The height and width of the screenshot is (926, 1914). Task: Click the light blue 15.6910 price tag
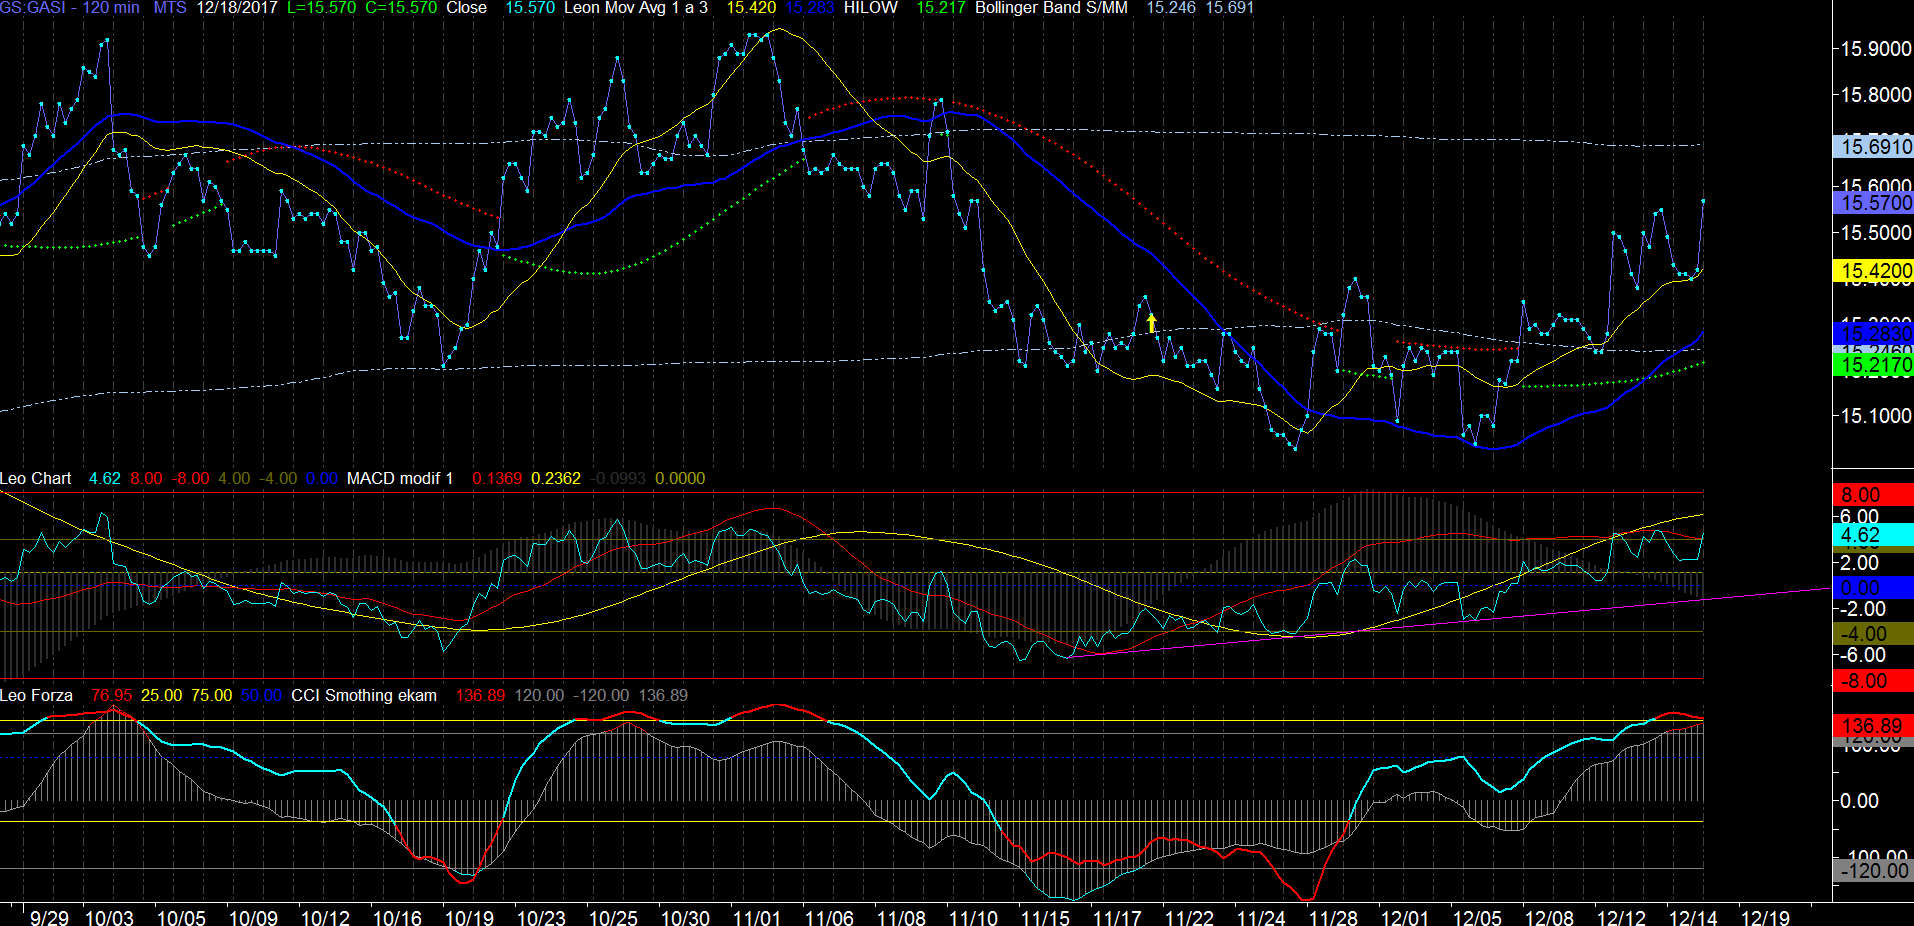click(1873, 147)
